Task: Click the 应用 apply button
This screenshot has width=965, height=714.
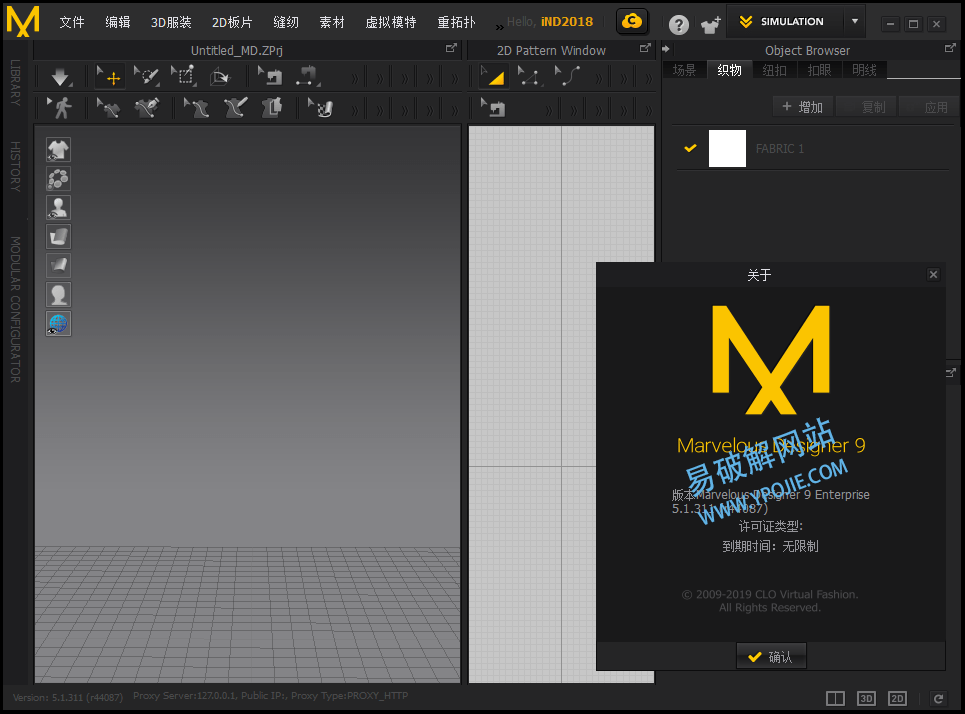Action: click(930, 107)
